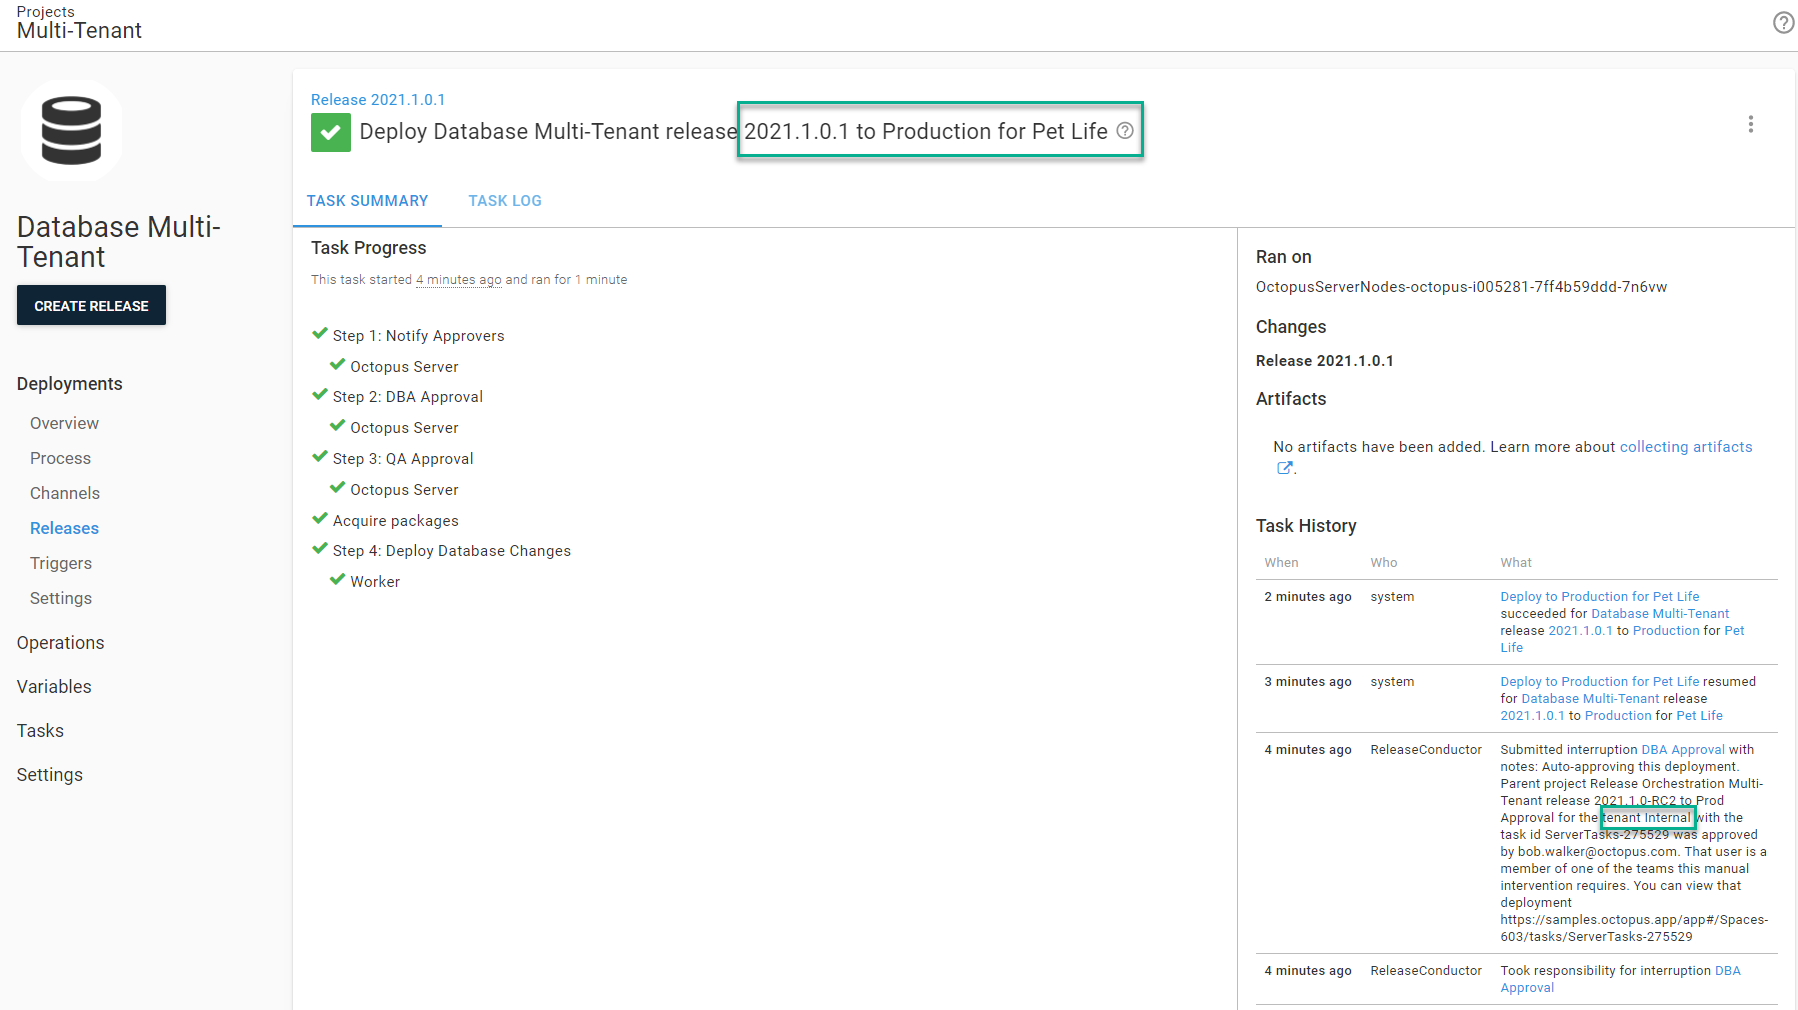The image size is (1798, 1010).
Task: Click the checkmark beside Step 2: DBA Approval
Action: (x=319, y=395)
